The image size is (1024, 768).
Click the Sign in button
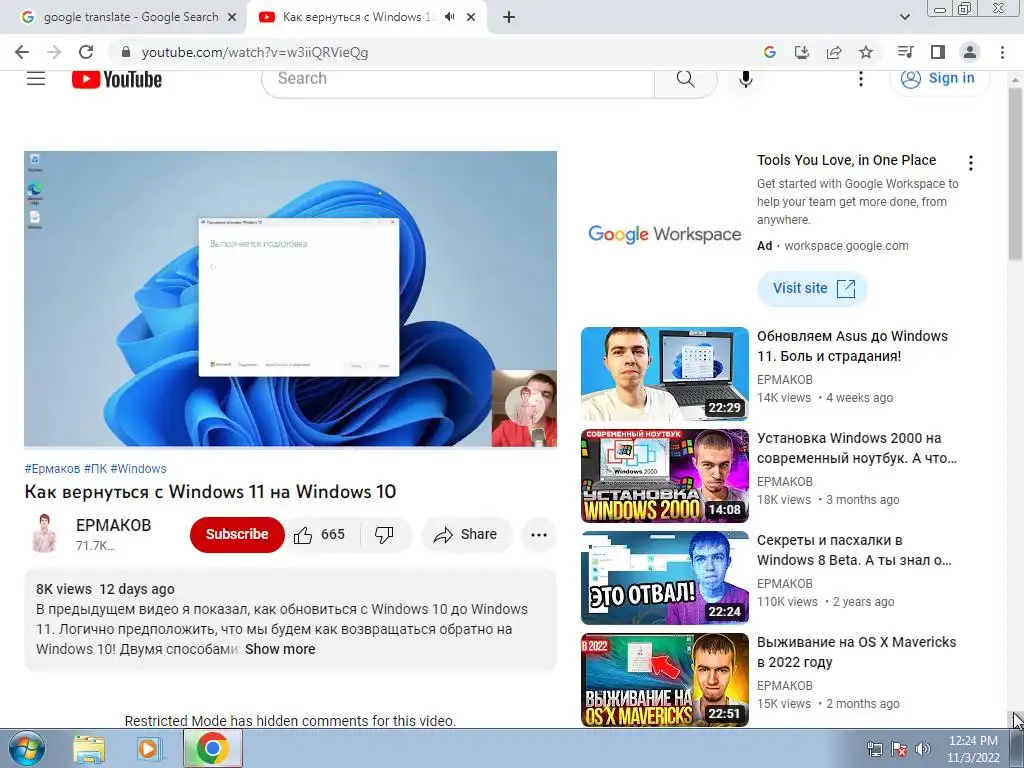tap(939, 79)
